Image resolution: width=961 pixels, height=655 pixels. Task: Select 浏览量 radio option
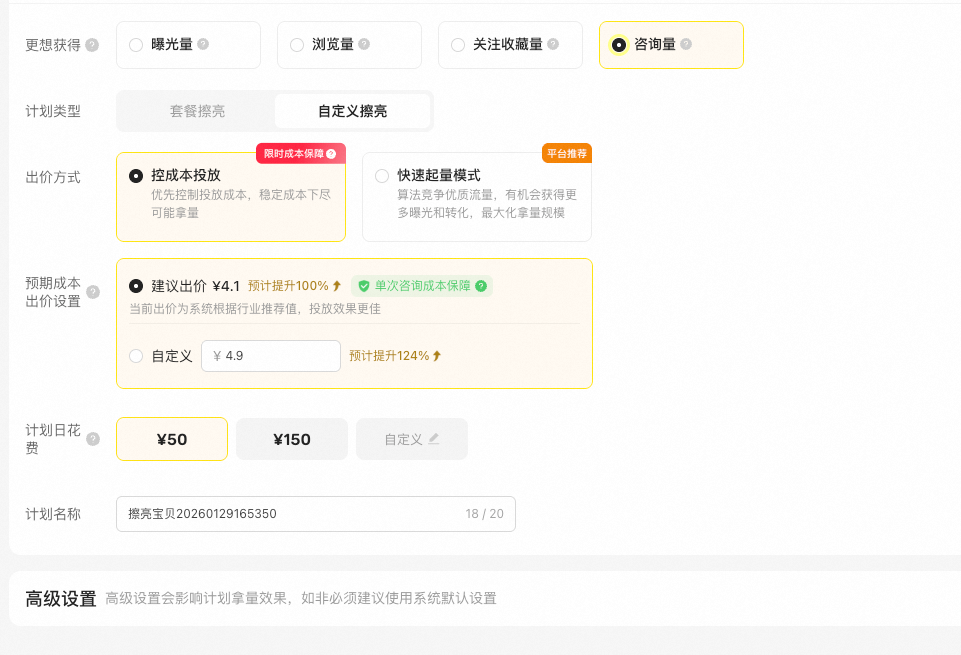tap(297, 45)
